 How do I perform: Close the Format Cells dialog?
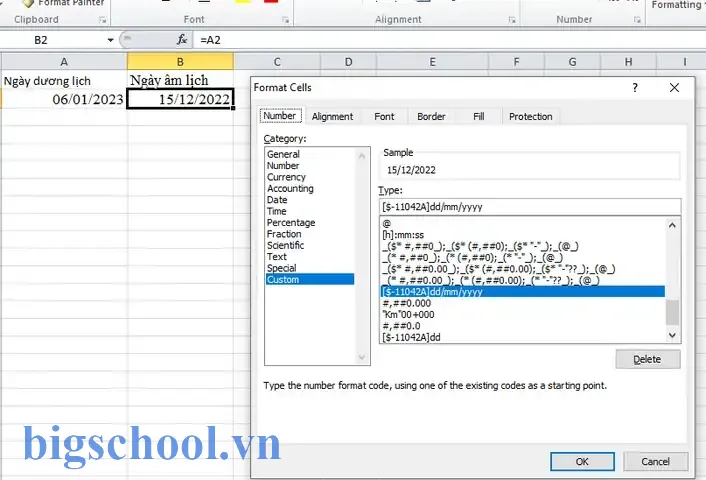674,87
